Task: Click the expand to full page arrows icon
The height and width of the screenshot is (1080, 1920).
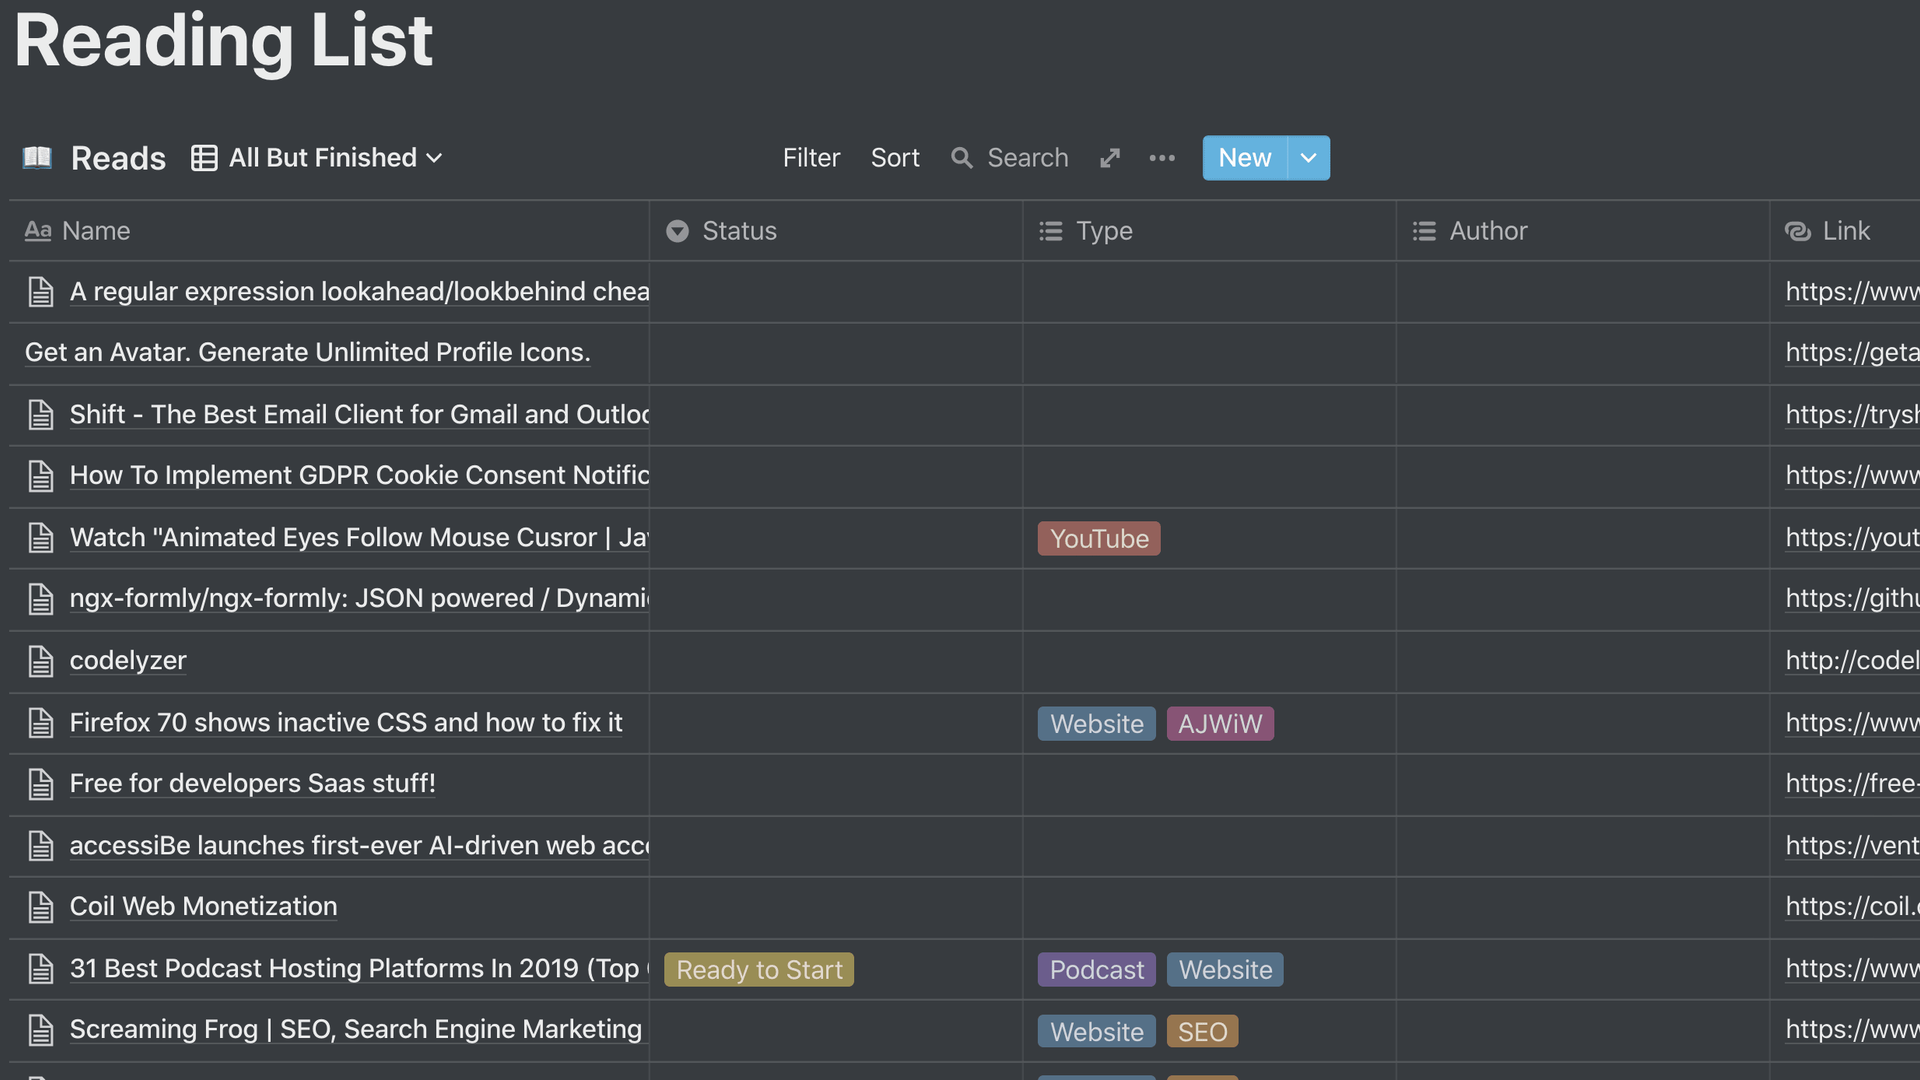Action: 1110,158
